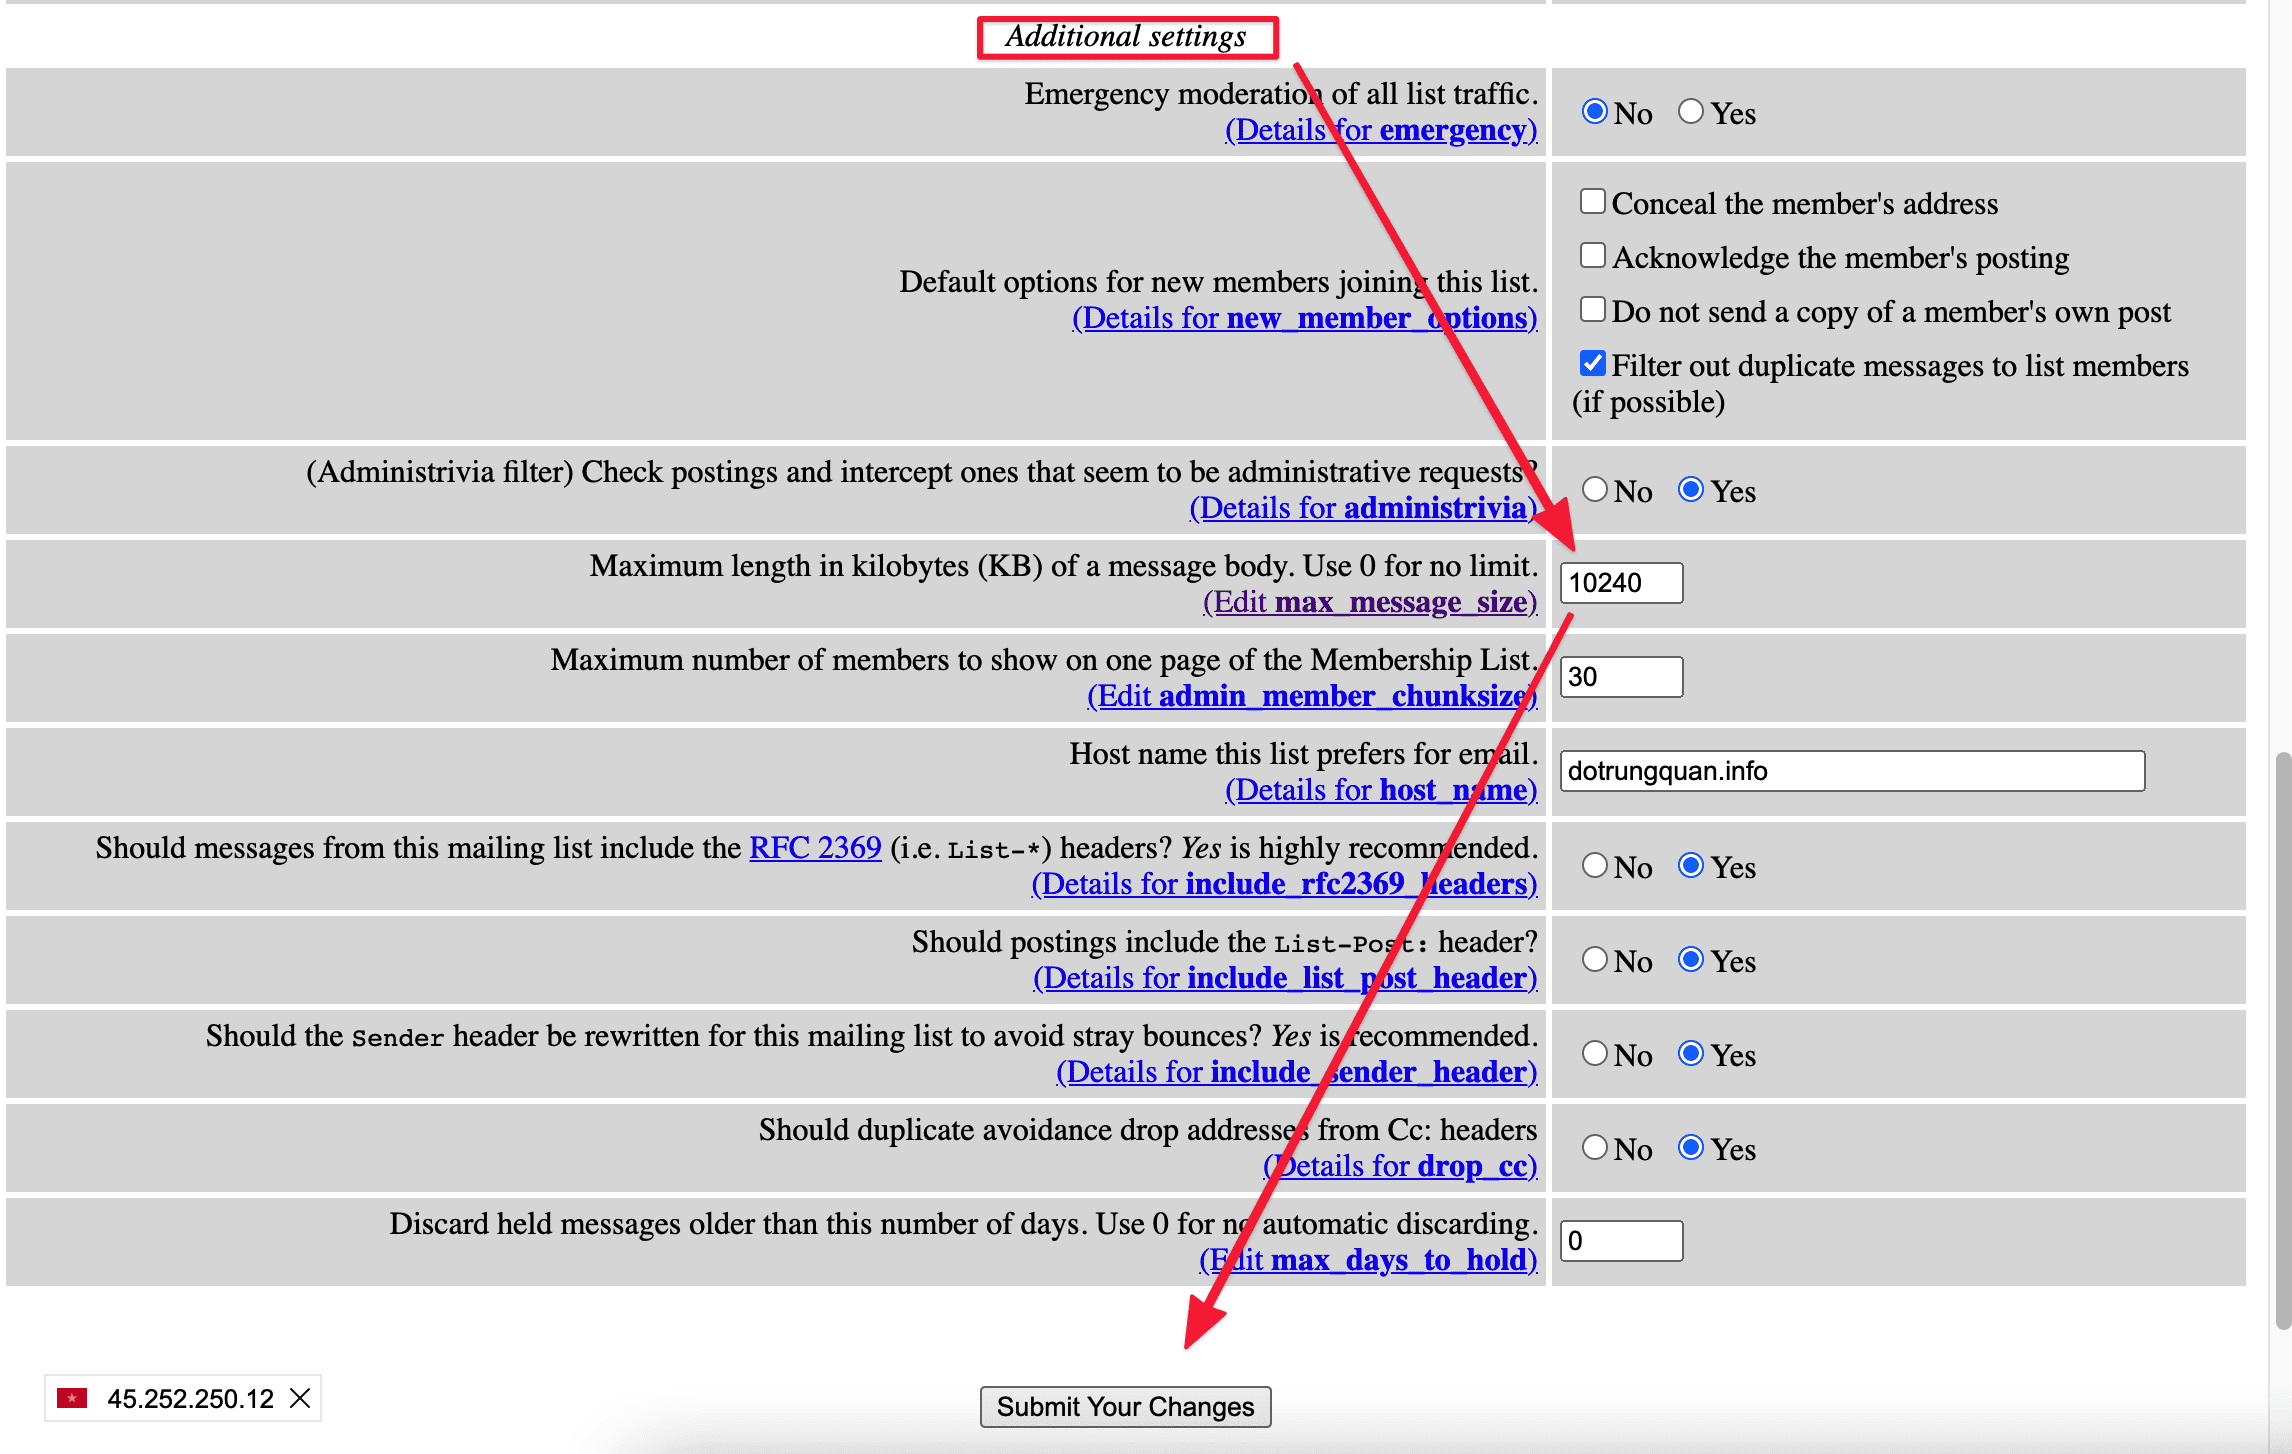Screen dimensions: 2292x1454
Task: Click the Vietnam flag icon
Action: click(72, 1398)
